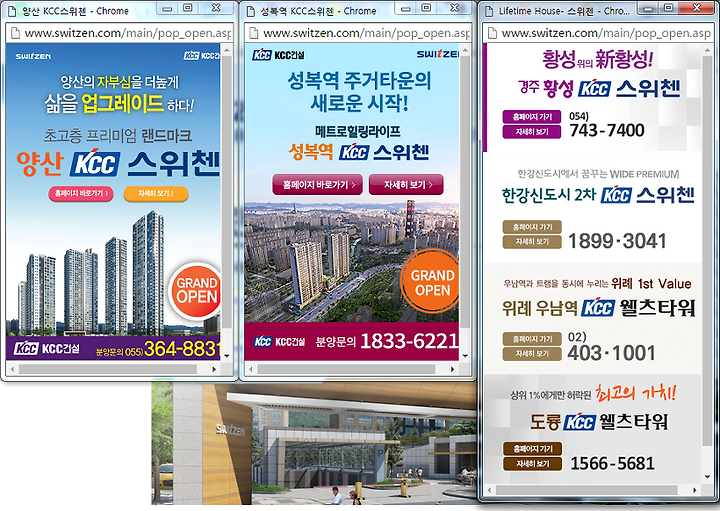Screen dimensions: 720x511
Task: Click Grand Open badge in Seongbok popup
Action: (431, 281)
